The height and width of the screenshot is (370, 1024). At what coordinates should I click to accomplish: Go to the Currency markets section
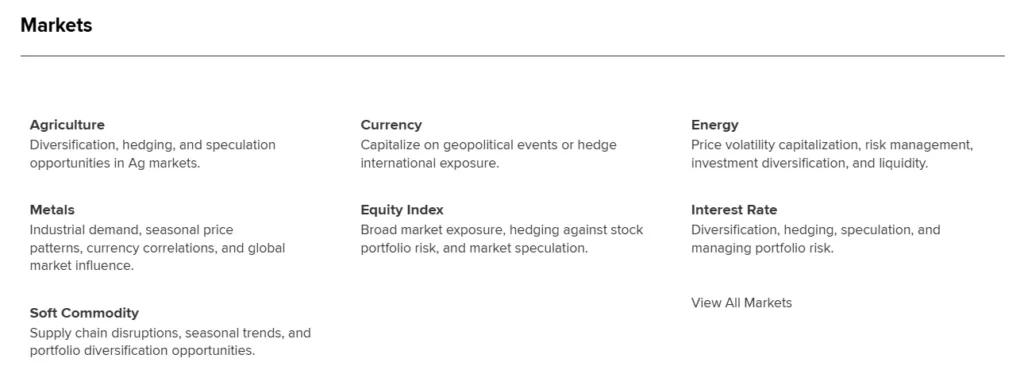coord(391,125)
